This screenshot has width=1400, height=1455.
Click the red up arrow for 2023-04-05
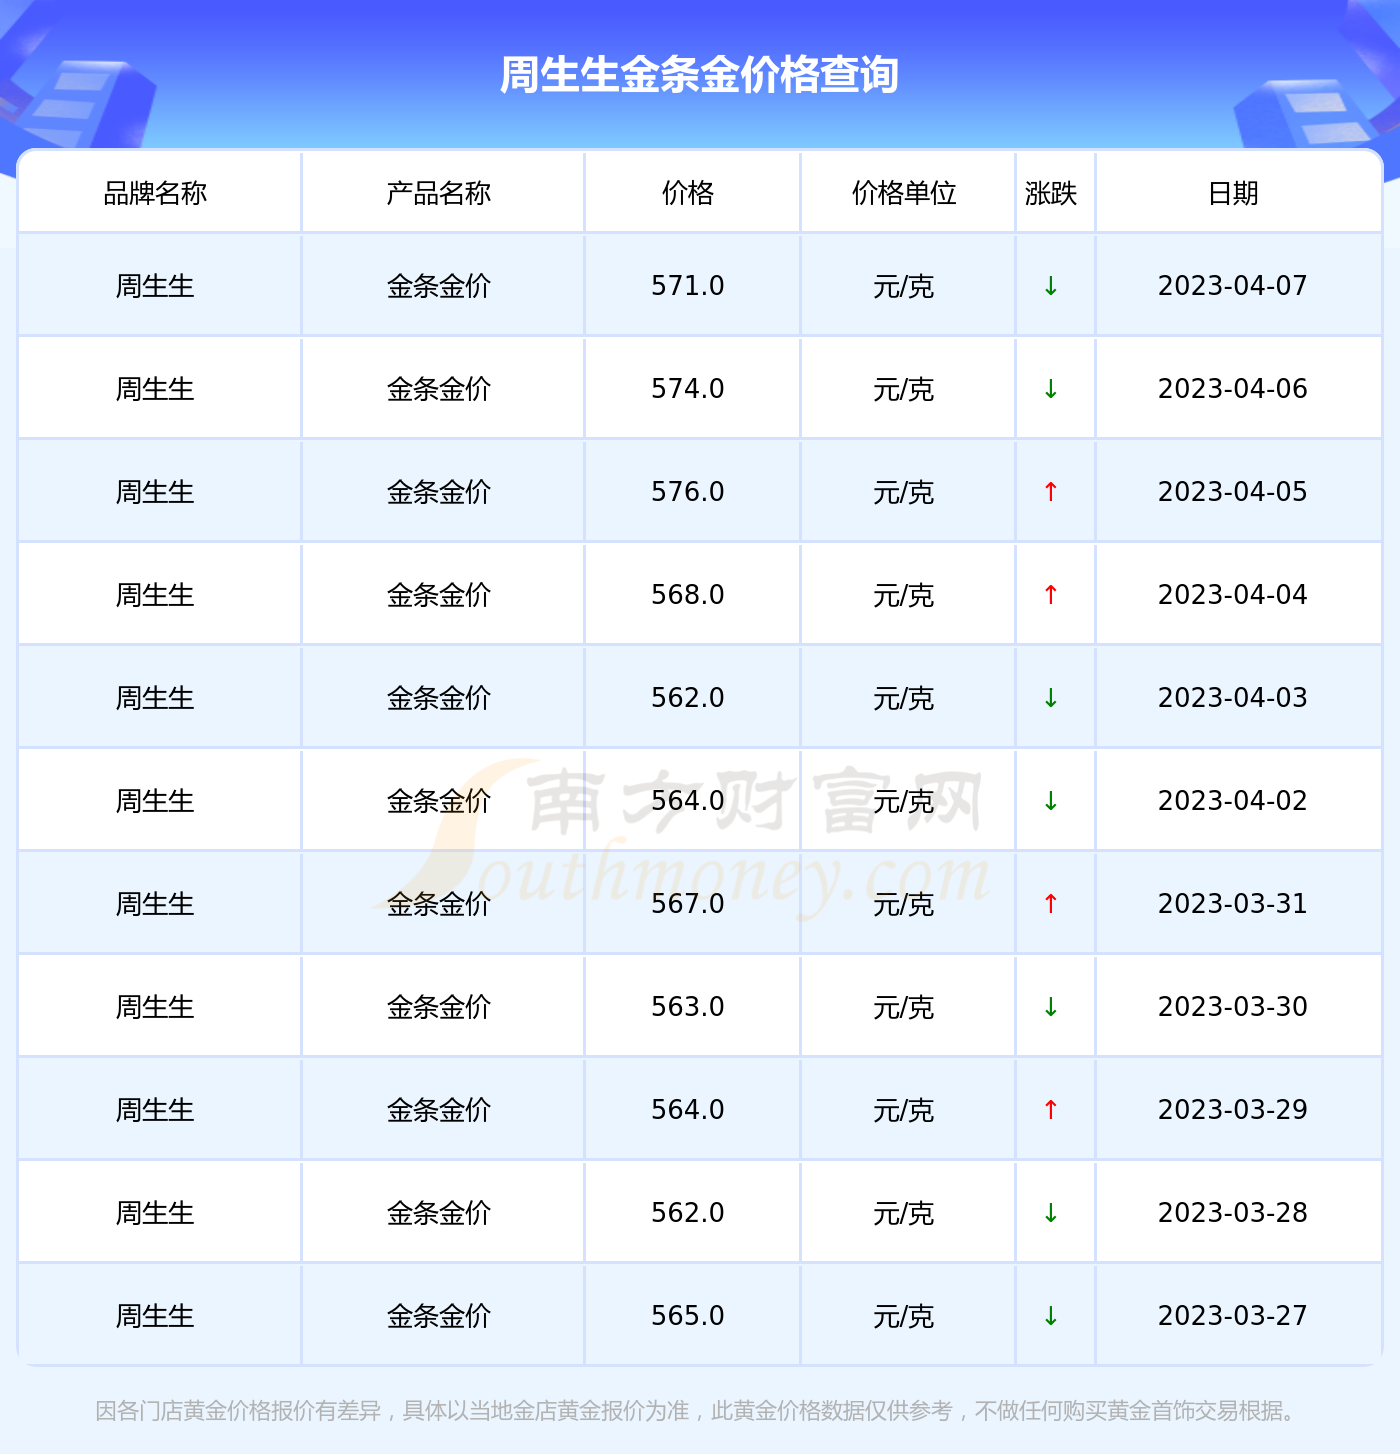(x=1051, y=492)
